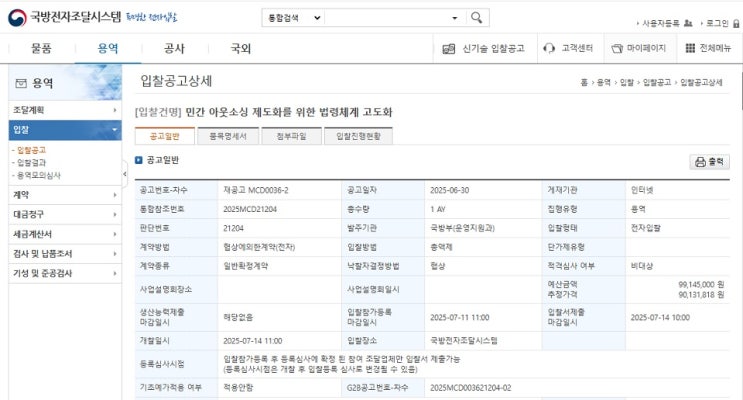Open 신기술 입찰공고 page
Image resolution: width=743 pixels, height=400 pixels.
click(x=493, y=48)
